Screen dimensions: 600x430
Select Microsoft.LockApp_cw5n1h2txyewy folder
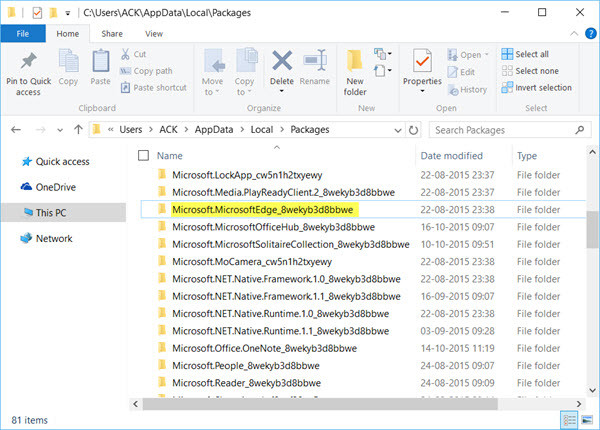tap(247, 175)
